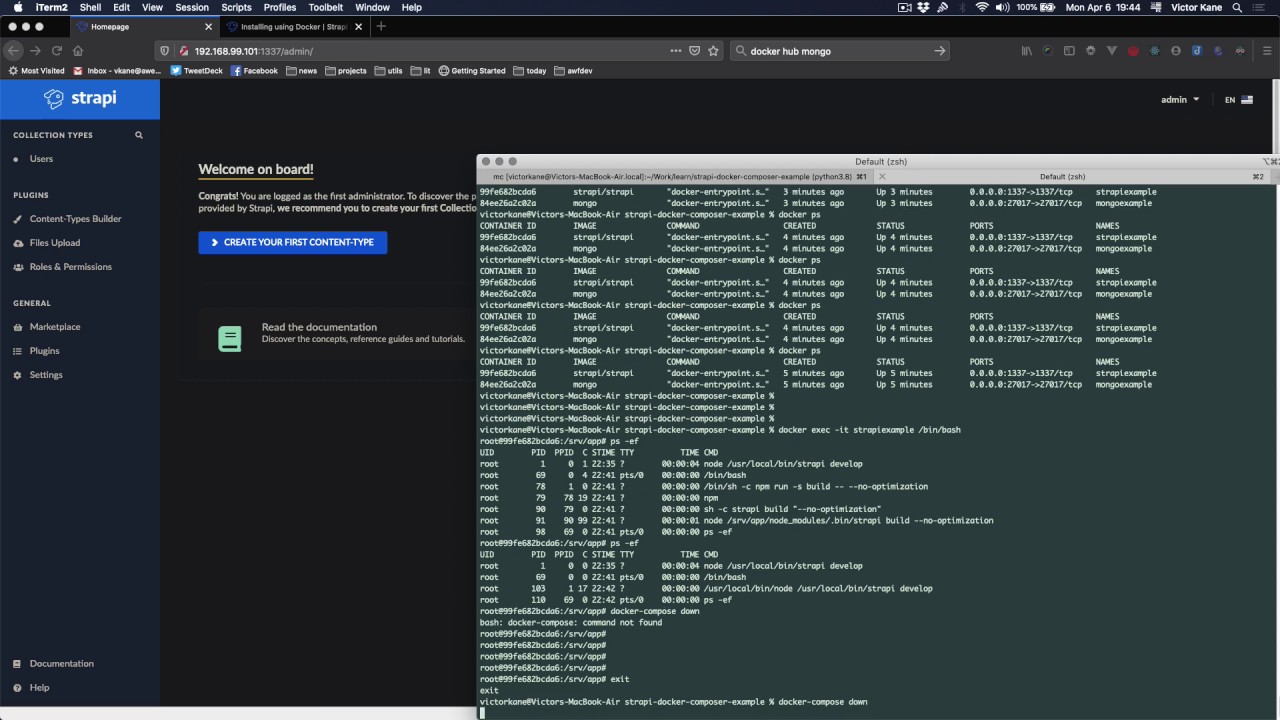Open the Wi-Fi status menu
Screen dimensions: 1280x720
point(982,7)
